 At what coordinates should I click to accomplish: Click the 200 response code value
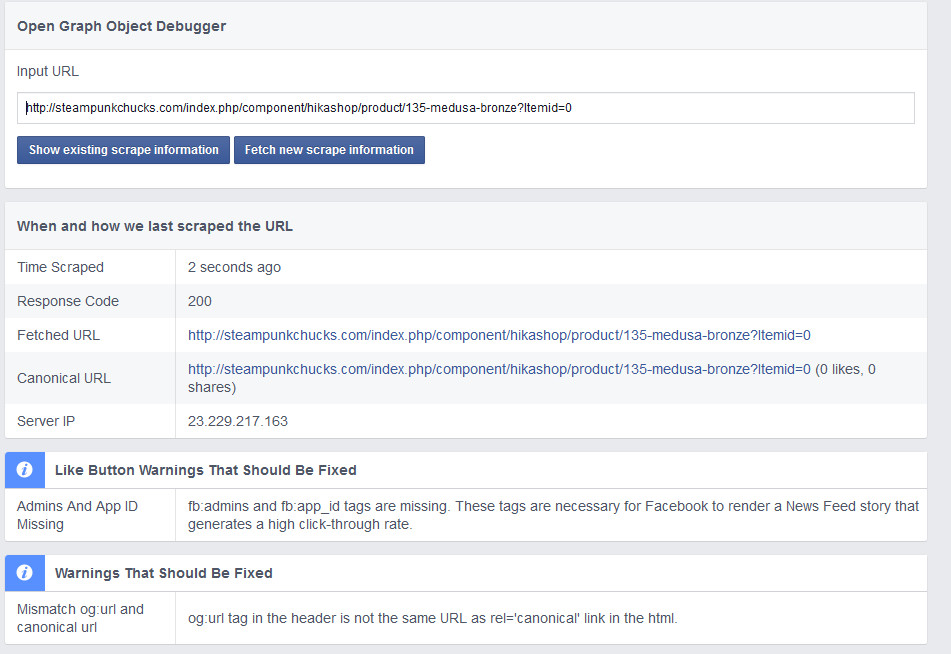click(x=200, y=301)
